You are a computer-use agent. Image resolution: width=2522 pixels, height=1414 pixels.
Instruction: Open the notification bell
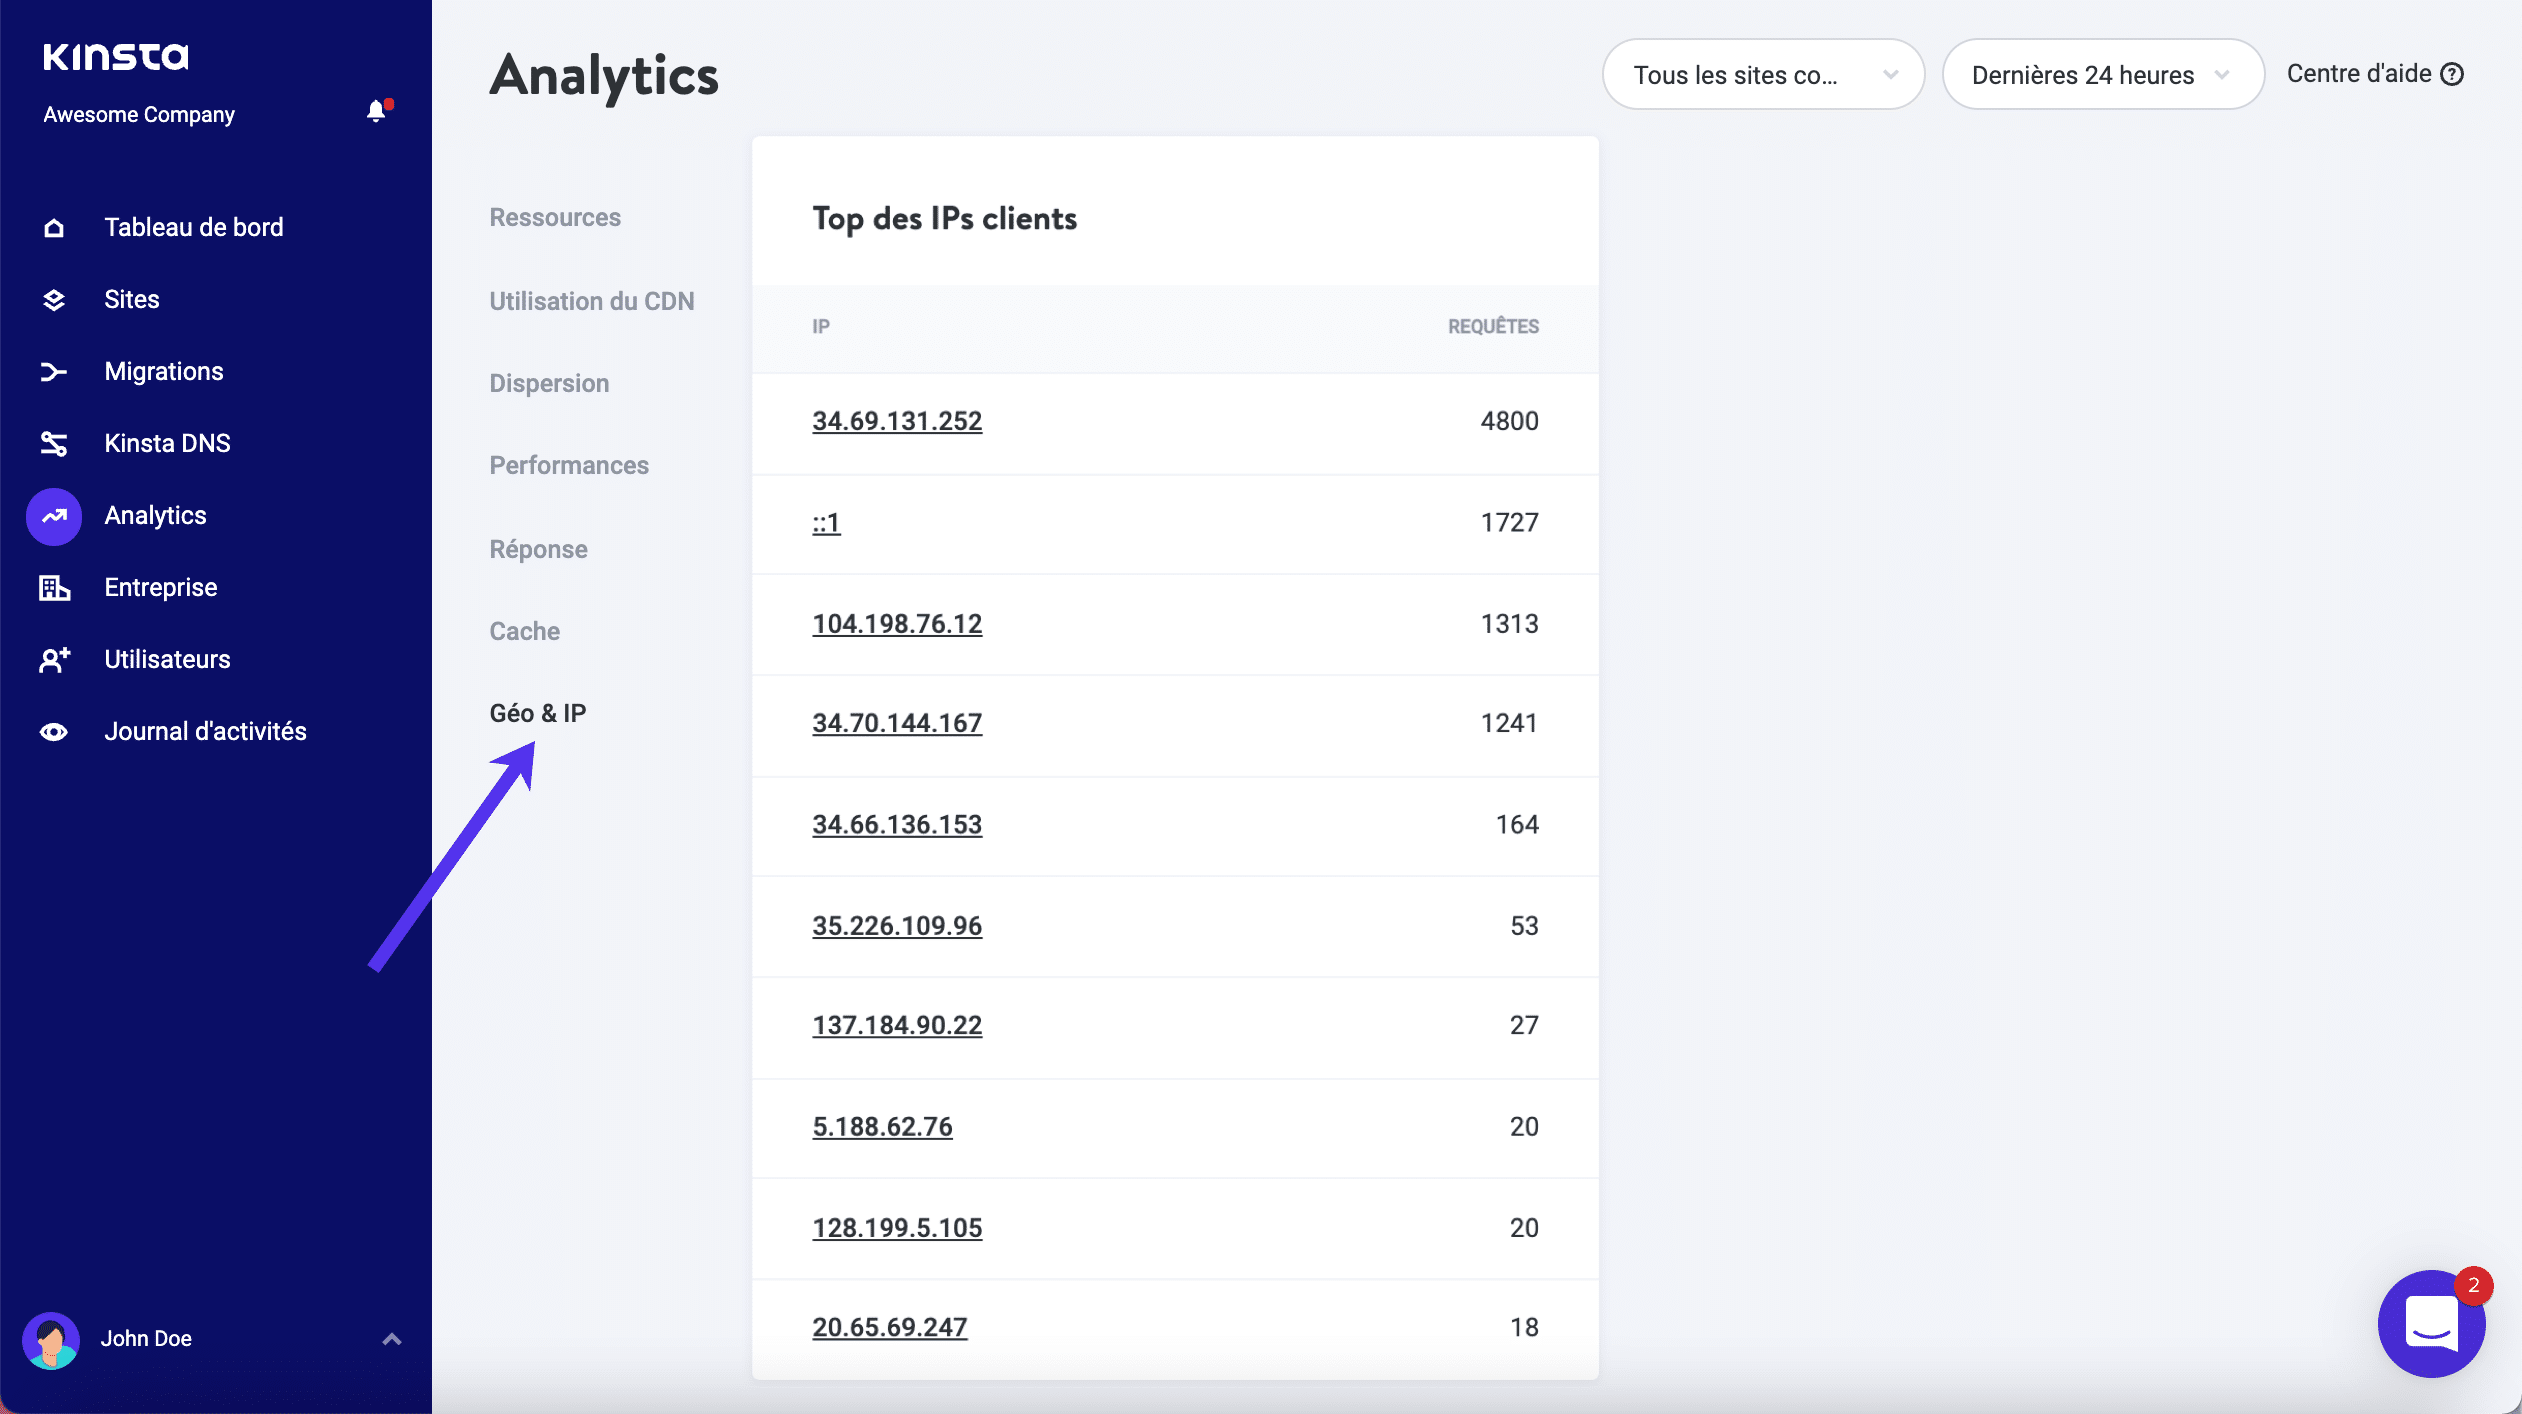375,111
